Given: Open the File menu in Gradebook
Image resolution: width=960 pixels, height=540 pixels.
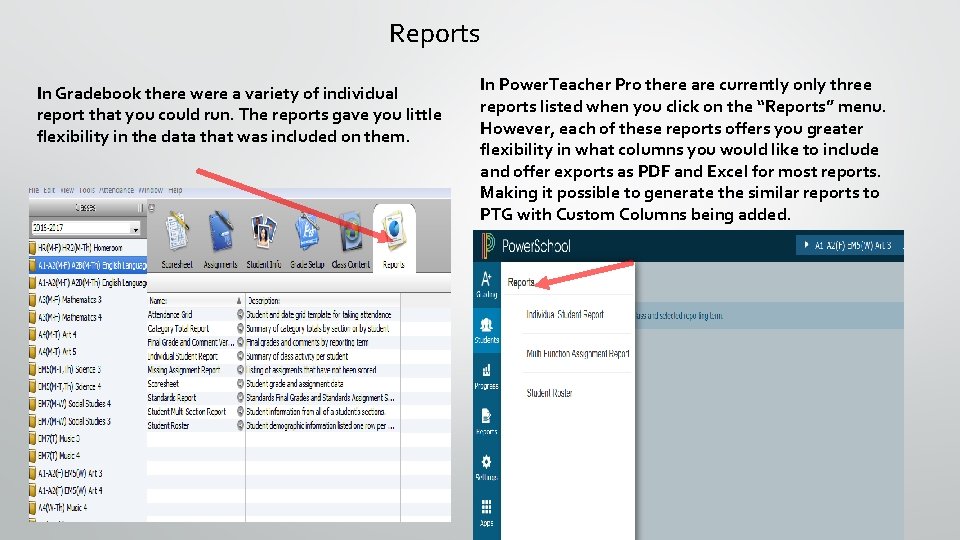Looking at the screenshot, I should click(x=34, y=190).
